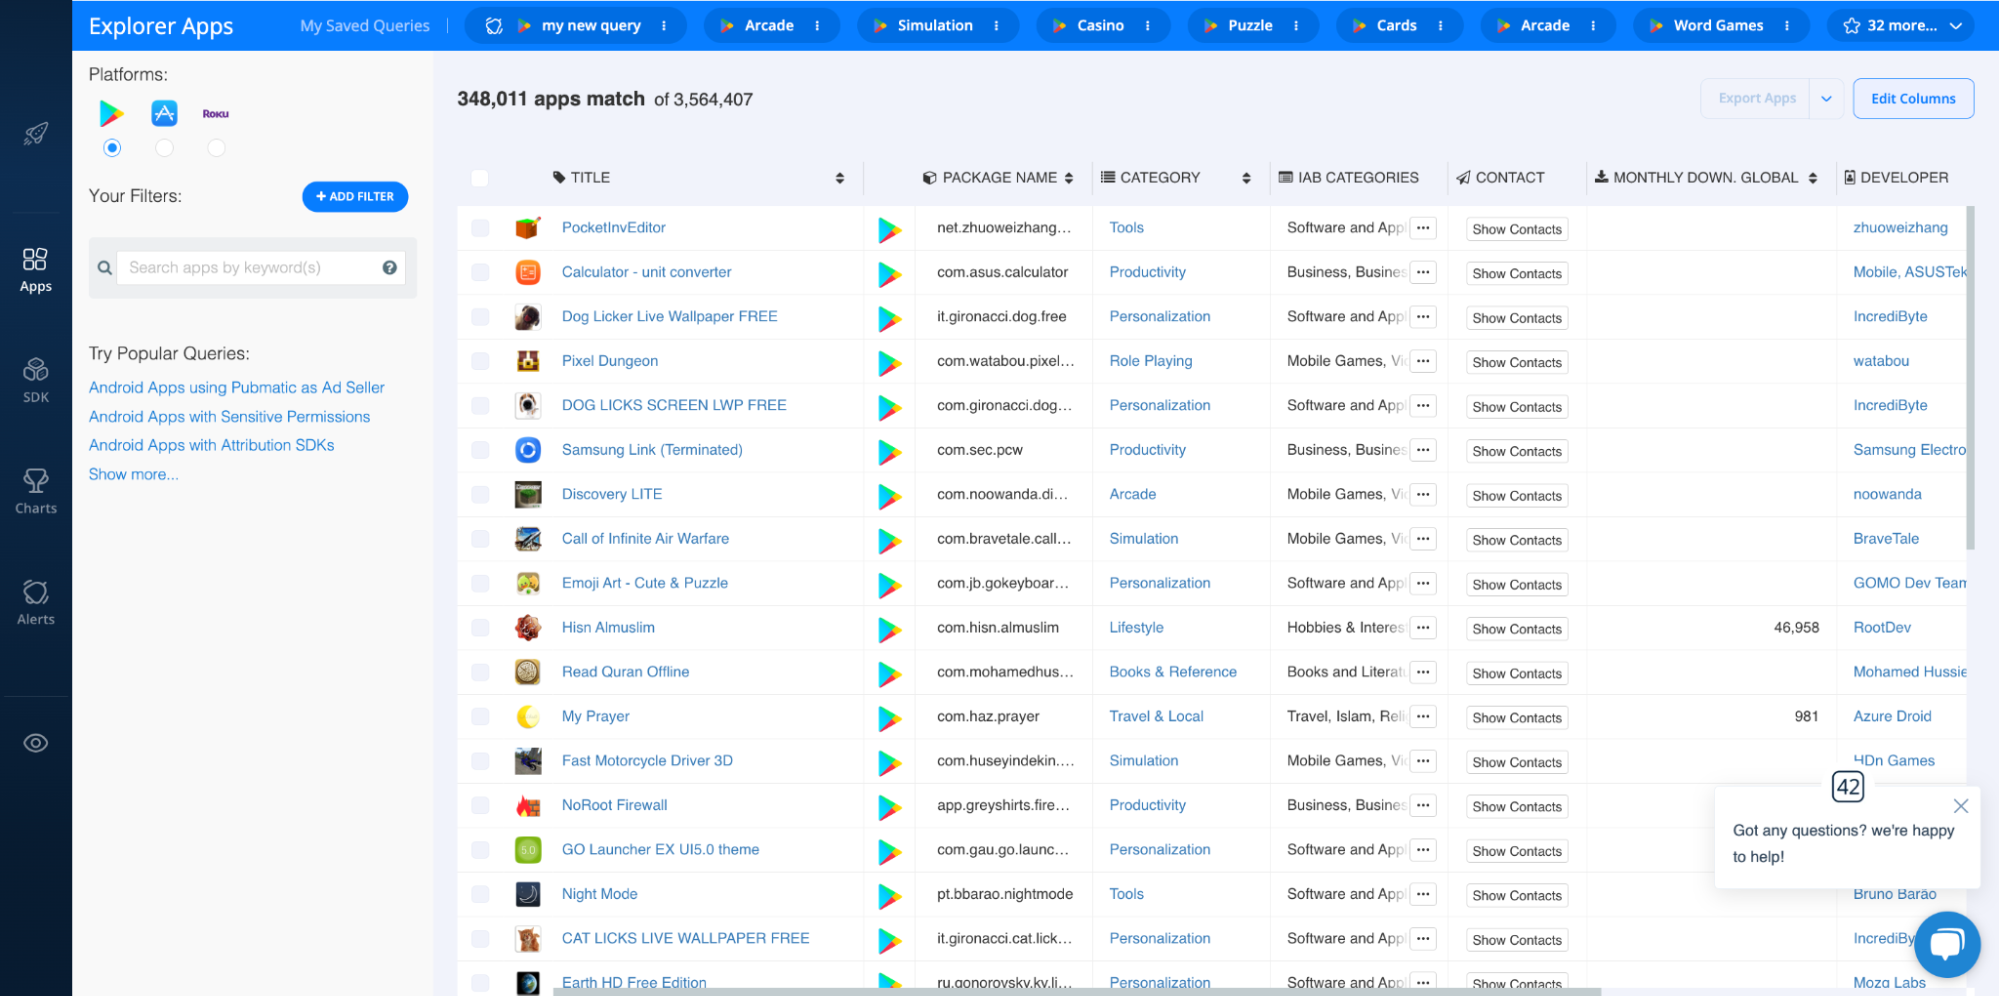Open options menu on Simulation query tab
The image size is (1999, 996).
[x=997, y=26]
